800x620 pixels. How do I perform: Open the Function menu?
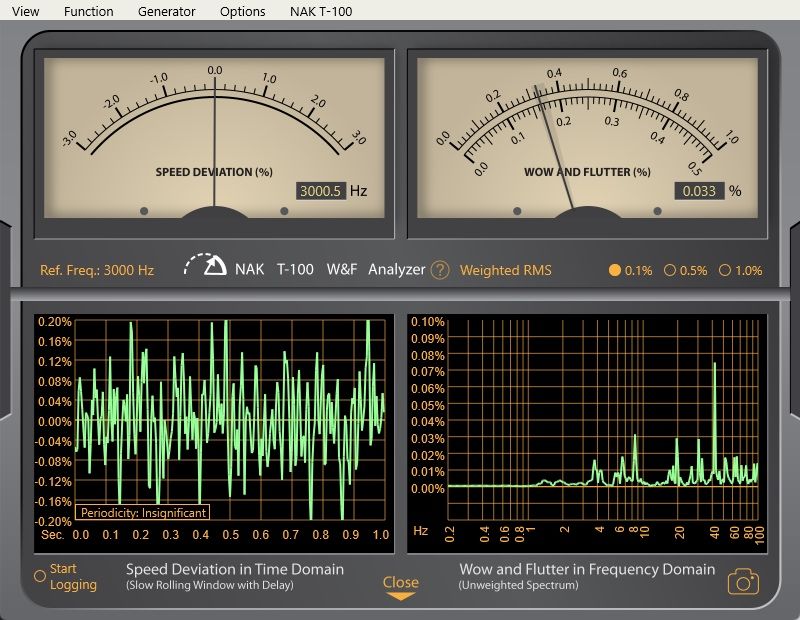pos(89,11)
